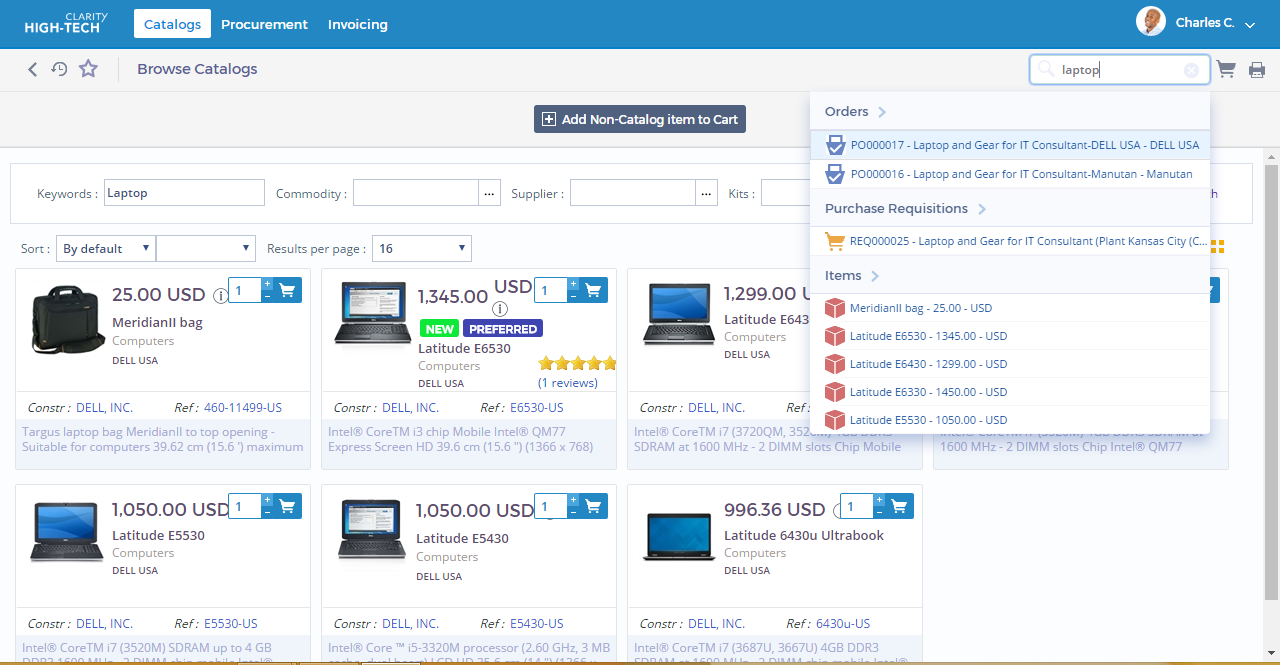Increase quantity for Latitude 6430u Ultrabook
Screen dimensions: 1280x665
click(x=879, y=500)
